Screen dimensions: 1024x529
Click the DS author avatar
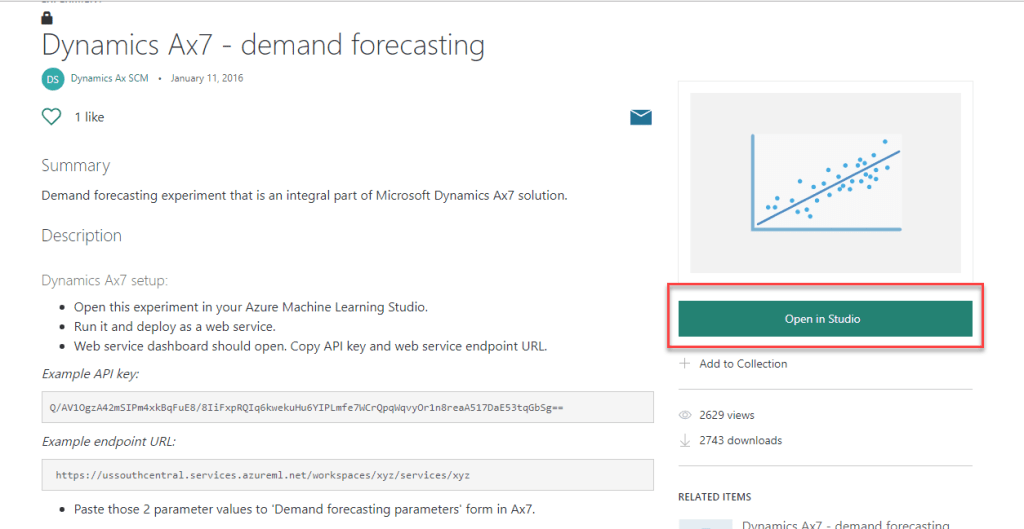point(53,79)
